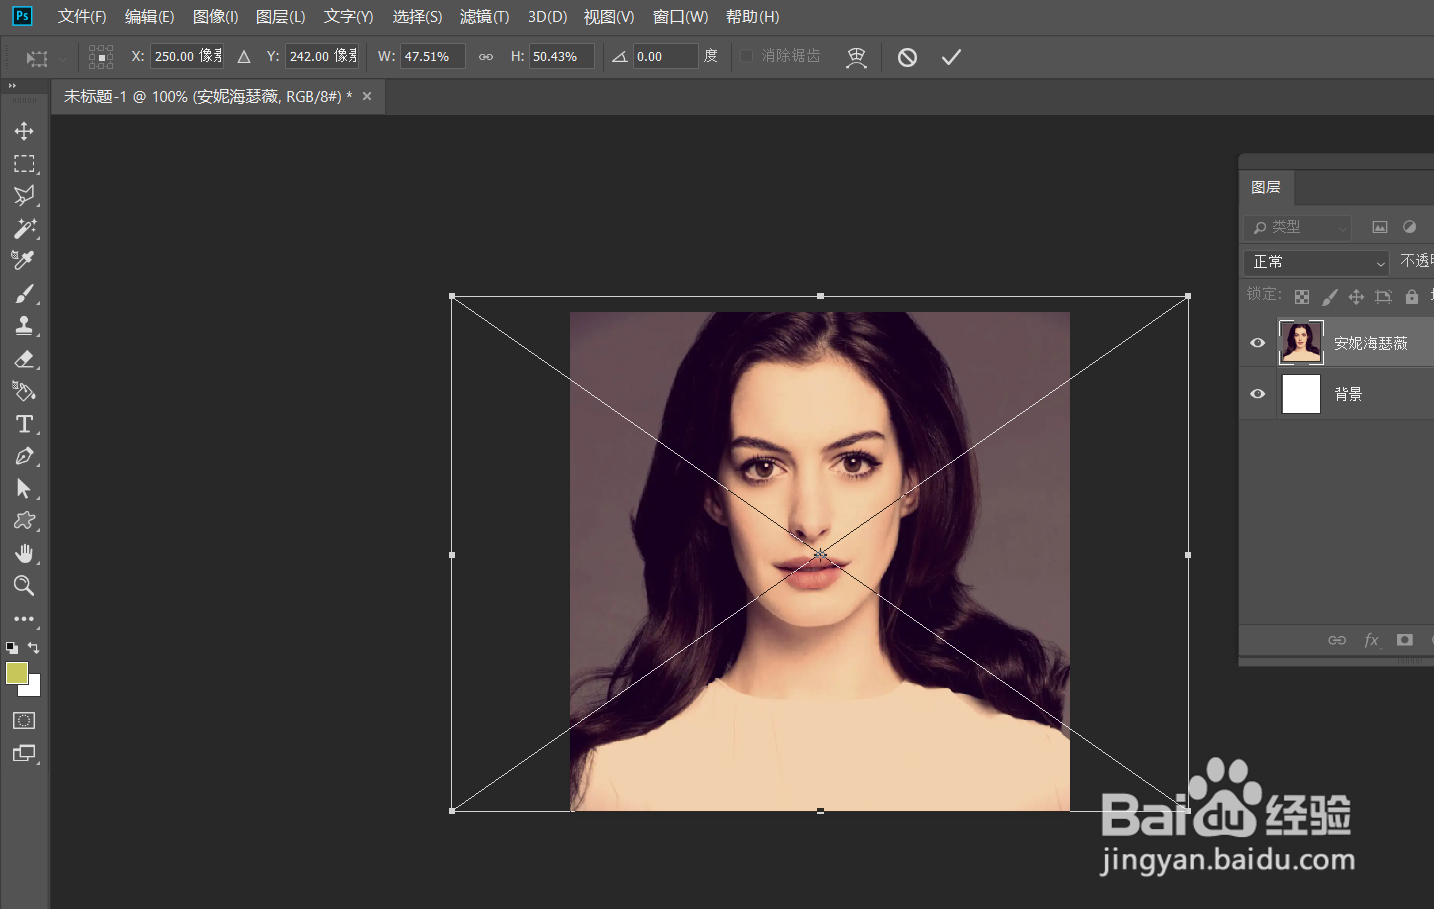Open the layer filter 类型 dropdown
This screenshot has width=1434, height=909.
[1298, 228]
